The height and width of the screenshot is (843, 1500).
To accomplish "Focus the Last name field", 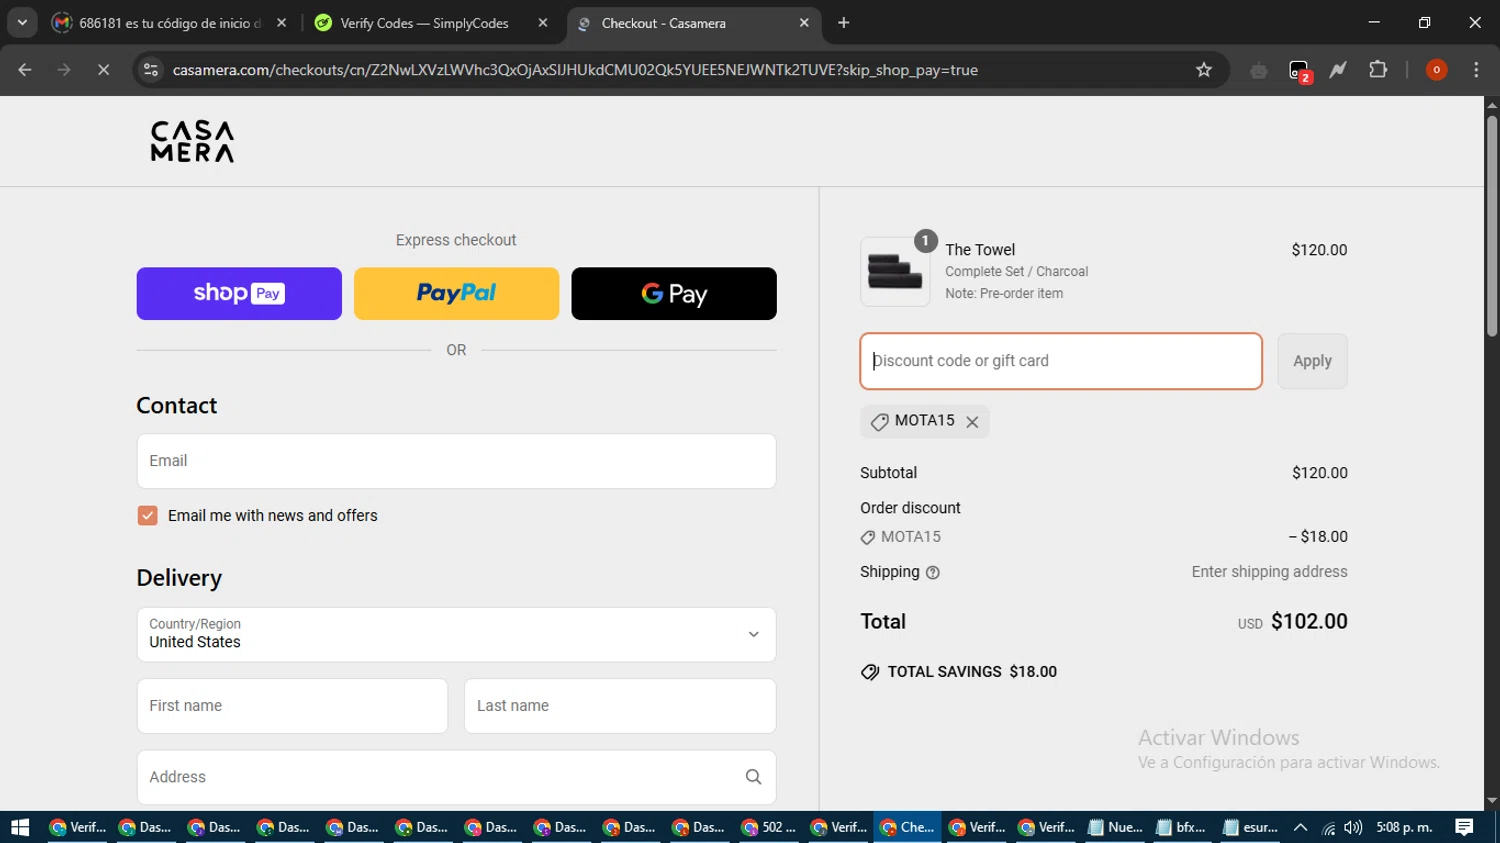I will click(x=620, y=706).
